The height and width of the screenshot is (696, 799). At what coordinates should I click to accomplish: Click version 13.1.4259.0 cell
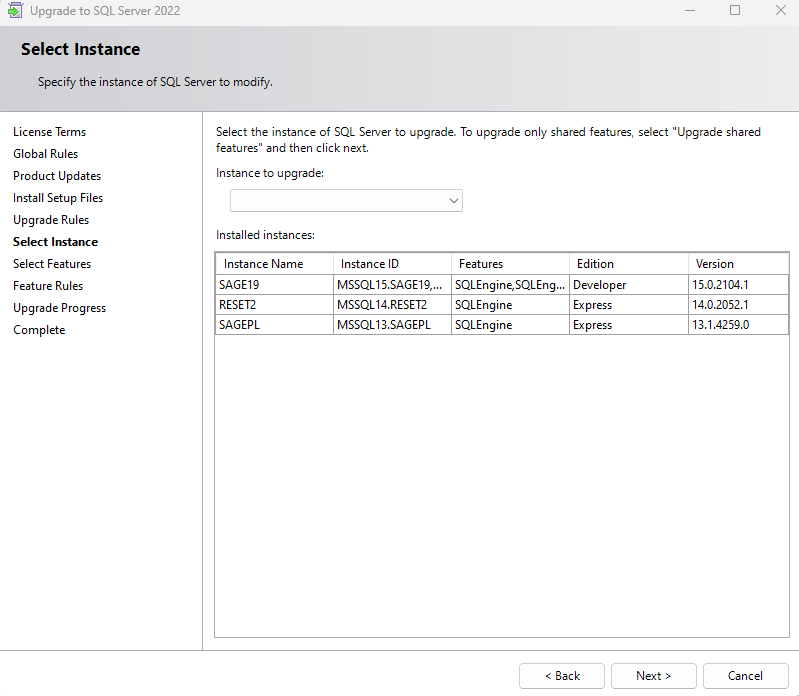point(738,325)
